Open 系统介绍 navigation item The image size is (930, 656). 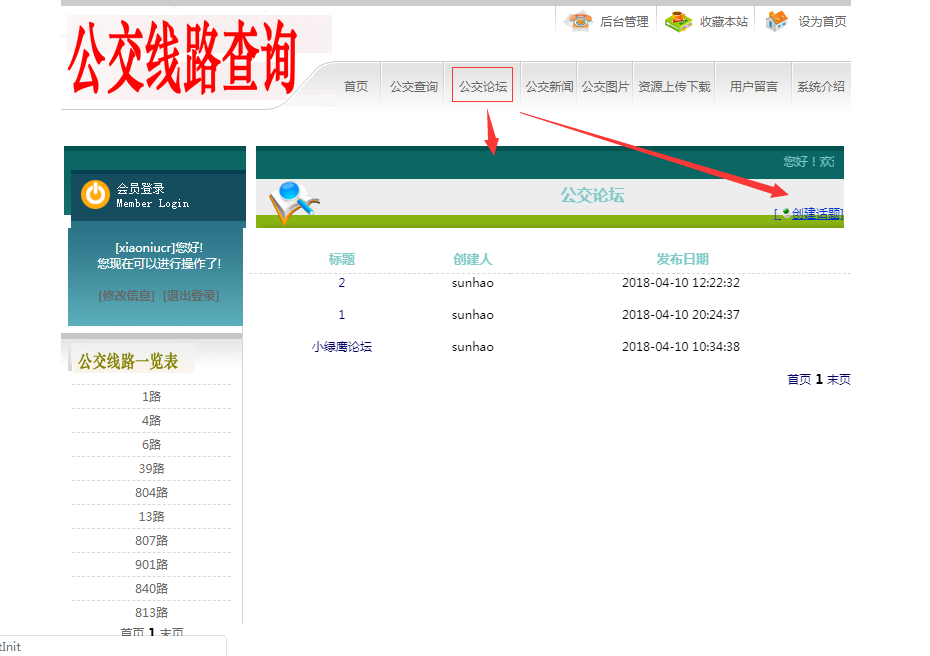pyautogui.click(x=821, y=87)
